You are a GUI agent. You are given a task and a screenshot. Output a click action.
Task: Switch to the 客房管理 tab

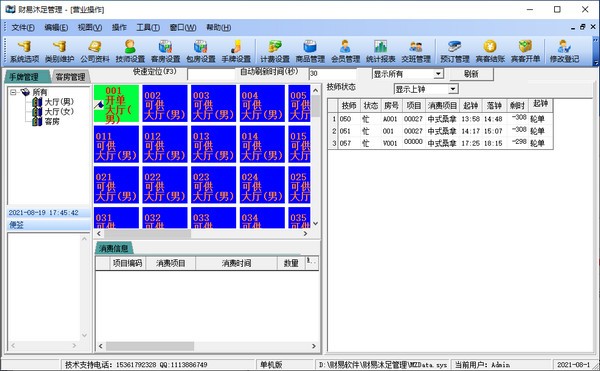[x=70, y=77]
